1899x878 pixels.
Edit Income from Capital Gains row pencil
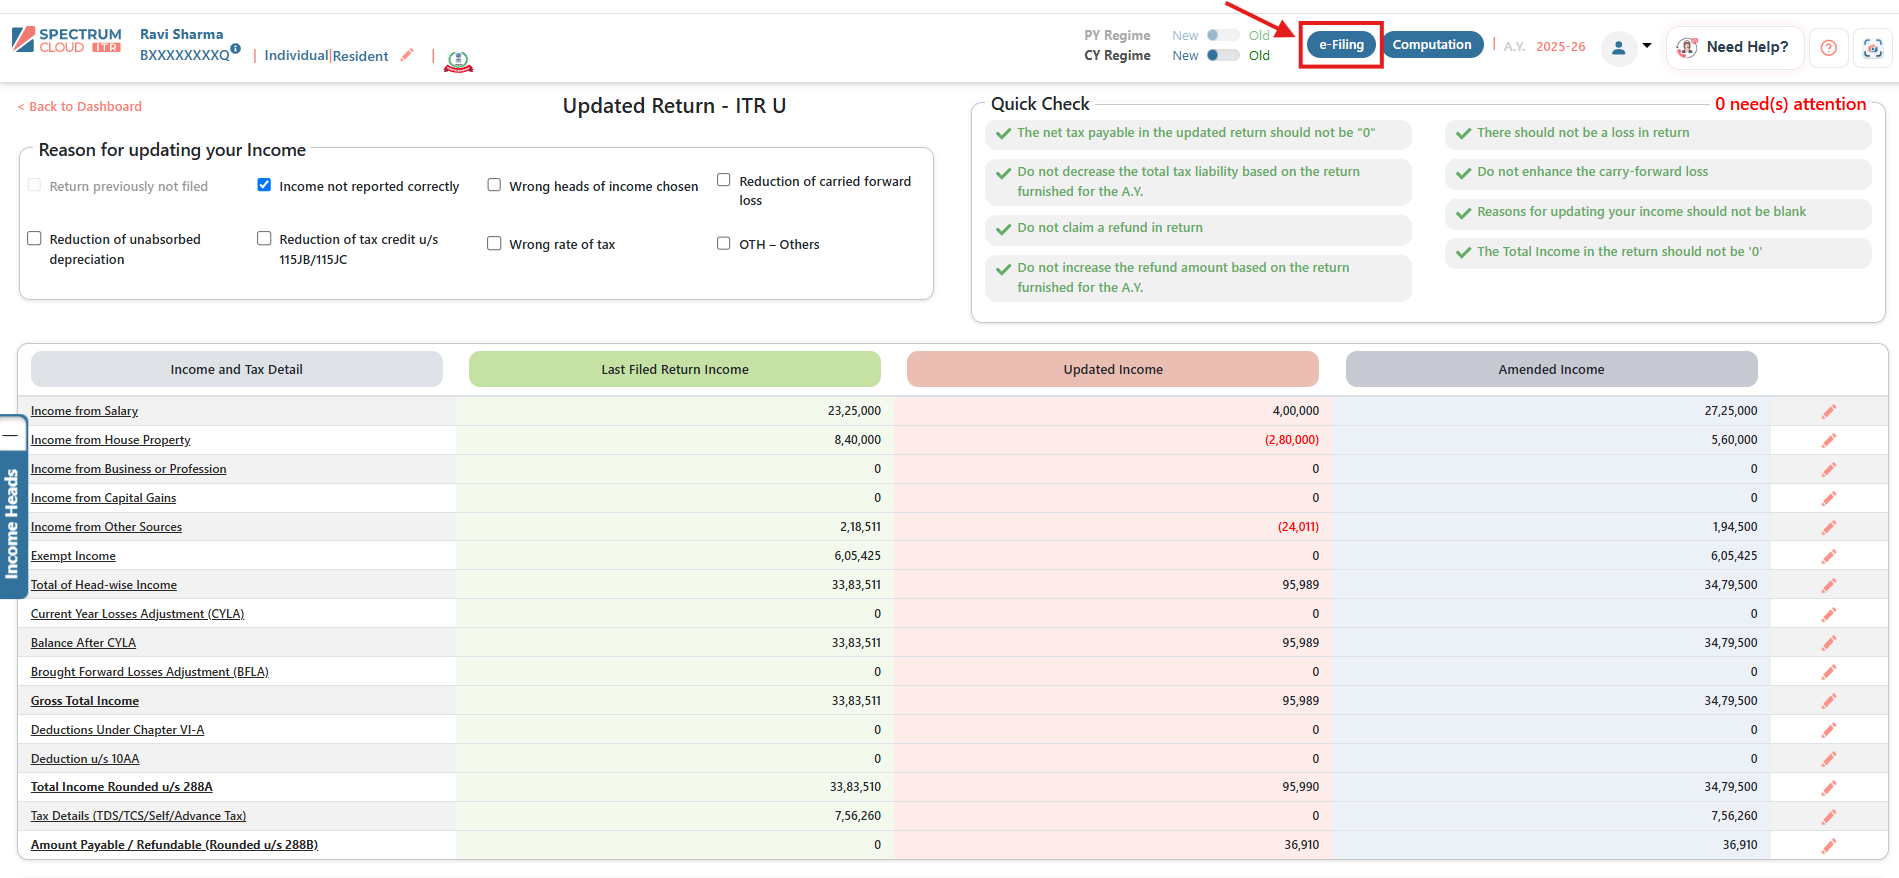pyautogui.click(x=1828, y=499)
